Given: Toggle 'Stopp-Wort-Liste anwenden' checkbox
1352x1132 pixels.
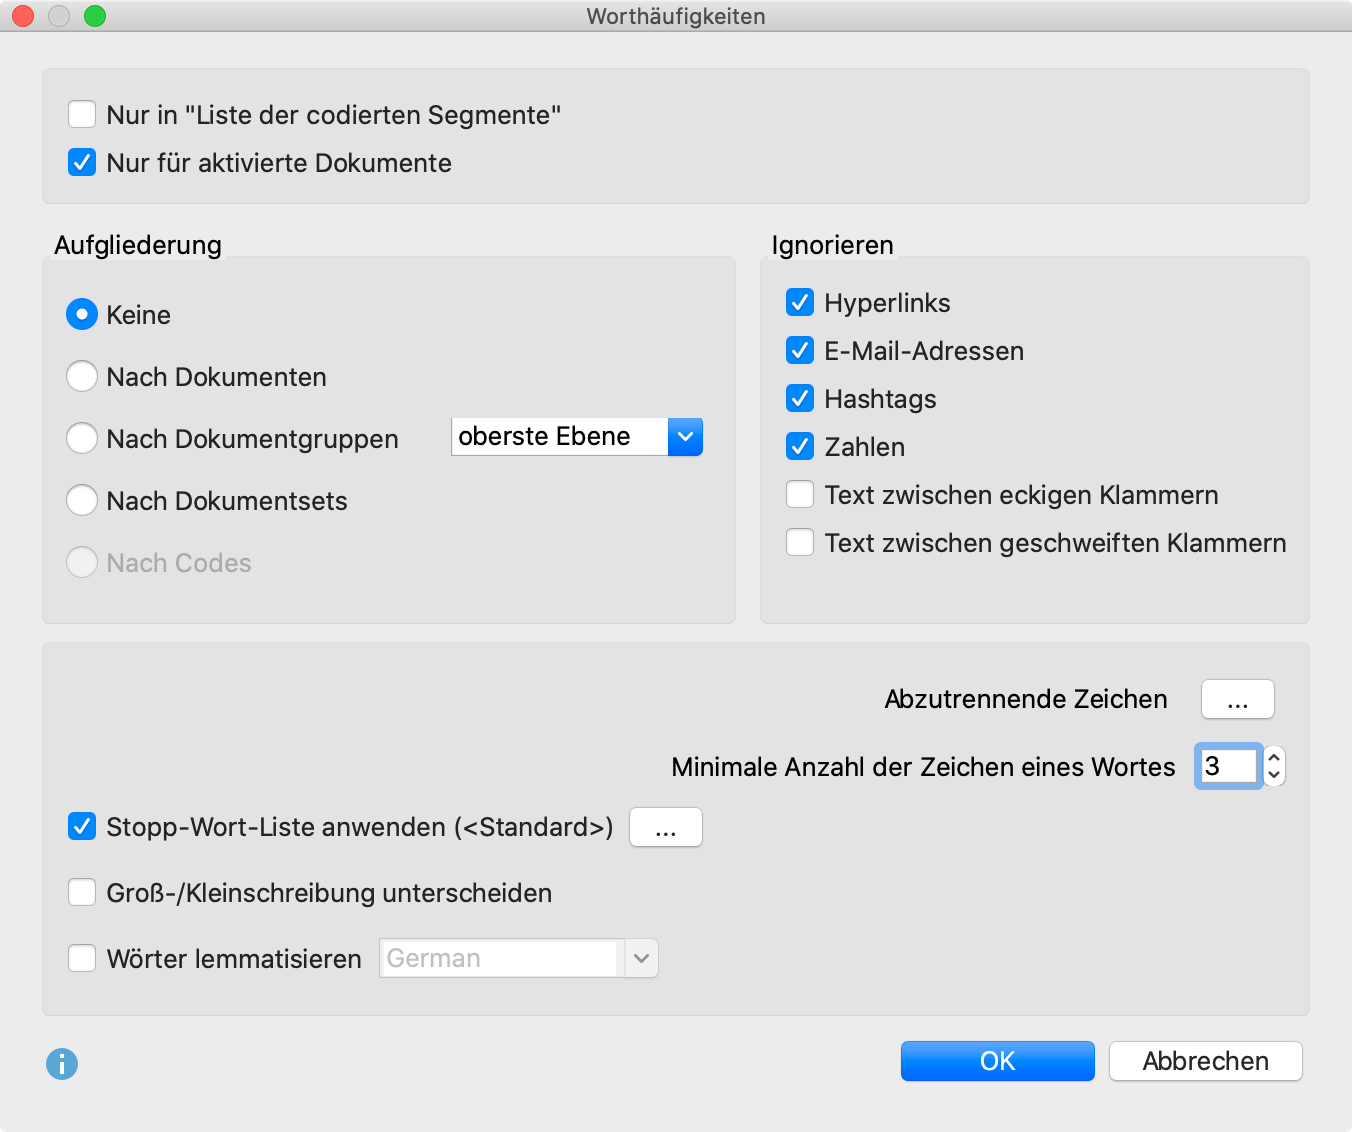Looking at the screenshot, I should pos(82,826).
